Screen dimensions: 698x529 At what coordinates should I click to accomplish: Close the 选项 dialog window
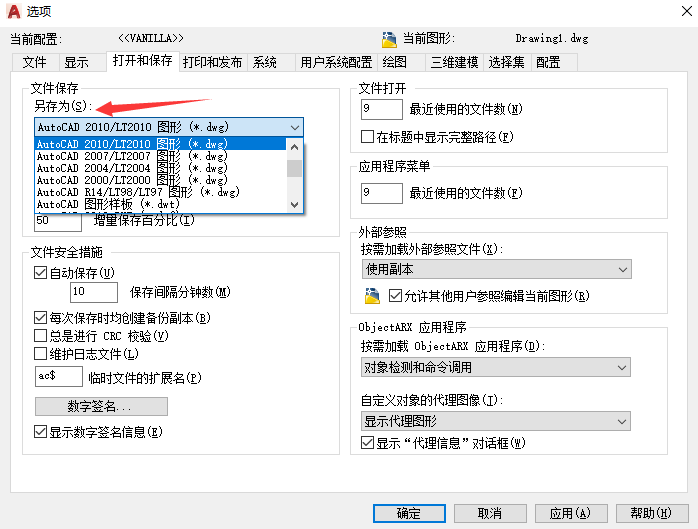(686, 11)
